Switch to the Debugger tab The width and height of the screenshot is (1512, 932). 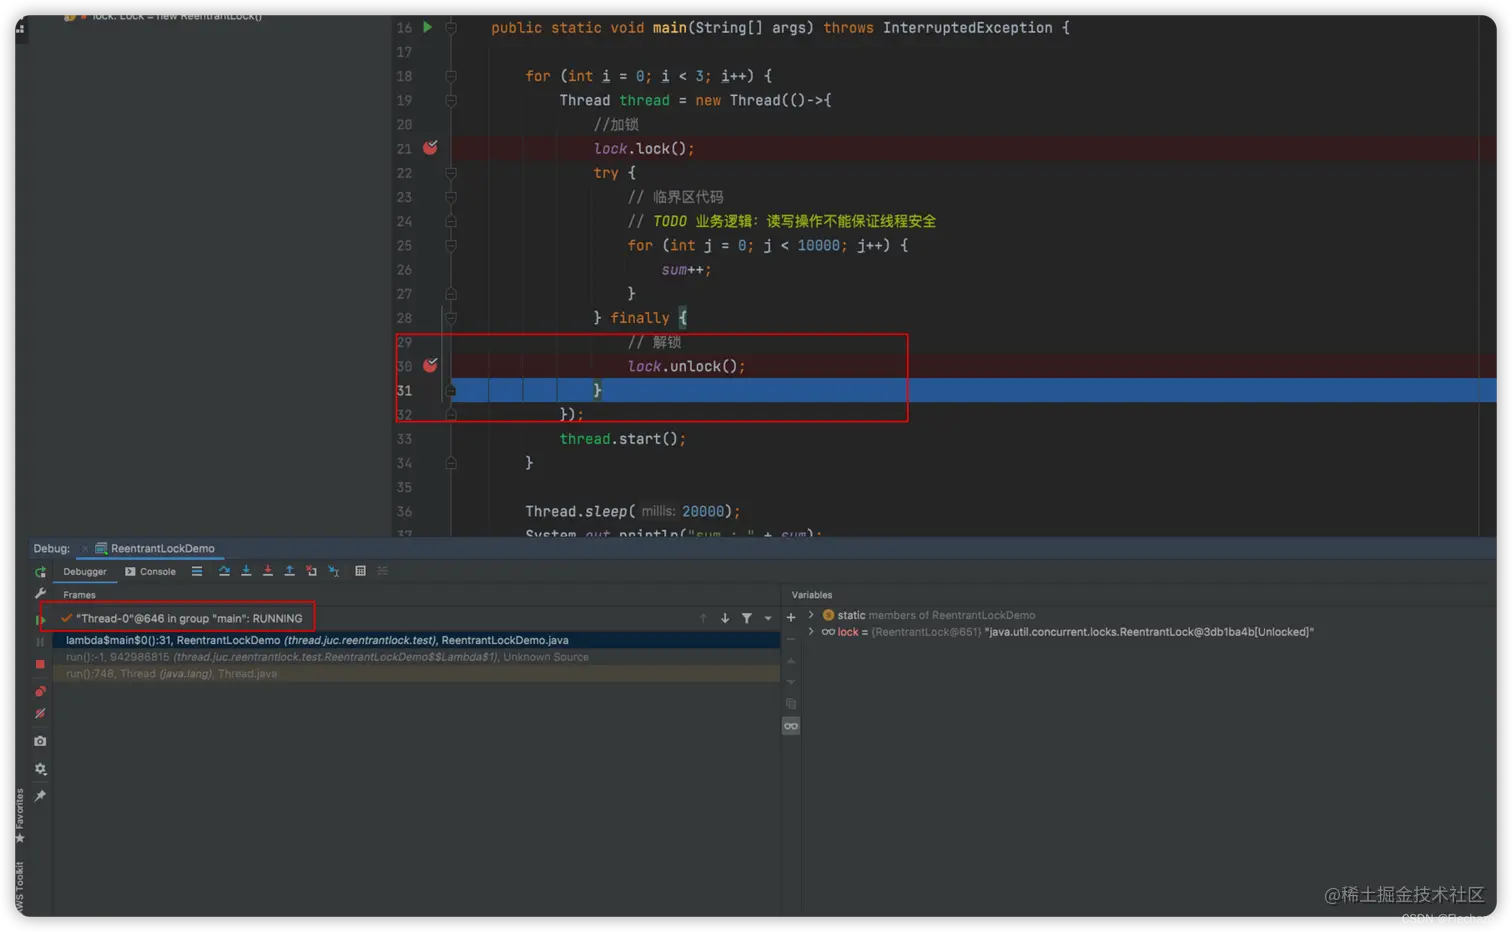tap(85, 572)
